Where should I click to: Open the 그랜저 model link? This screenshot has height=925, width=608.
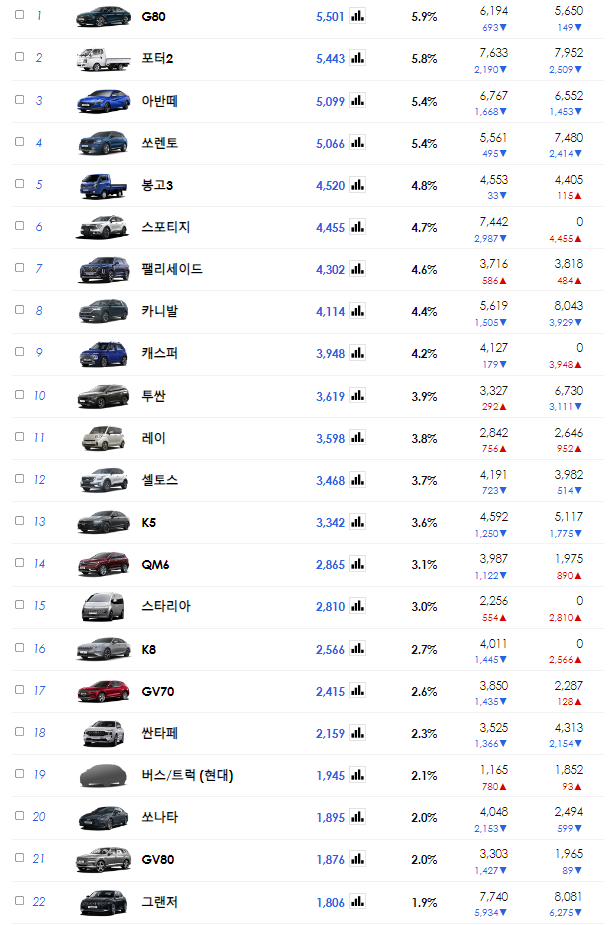pyautogui.click(x=159, y=902)
